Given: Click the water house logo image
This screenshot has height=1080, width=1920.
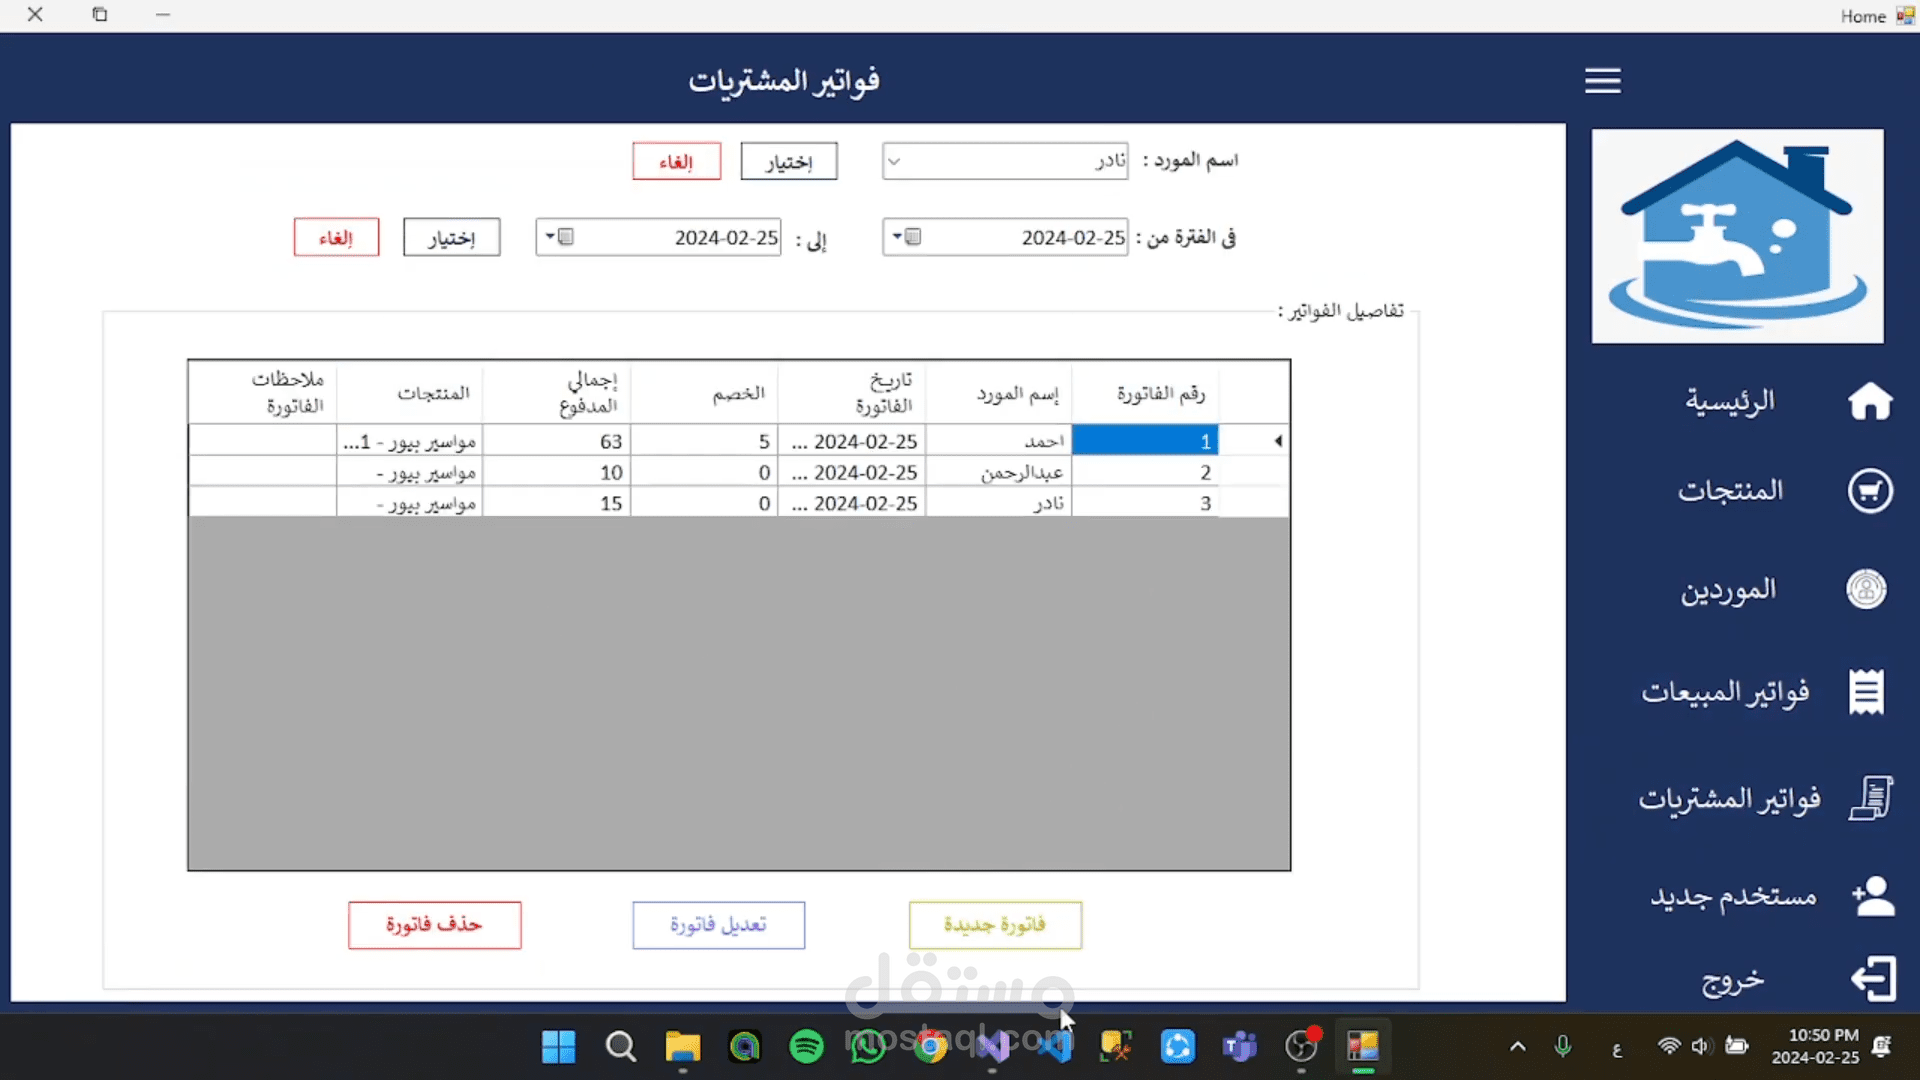Looking at the screenshot, I should (1737, 236).
